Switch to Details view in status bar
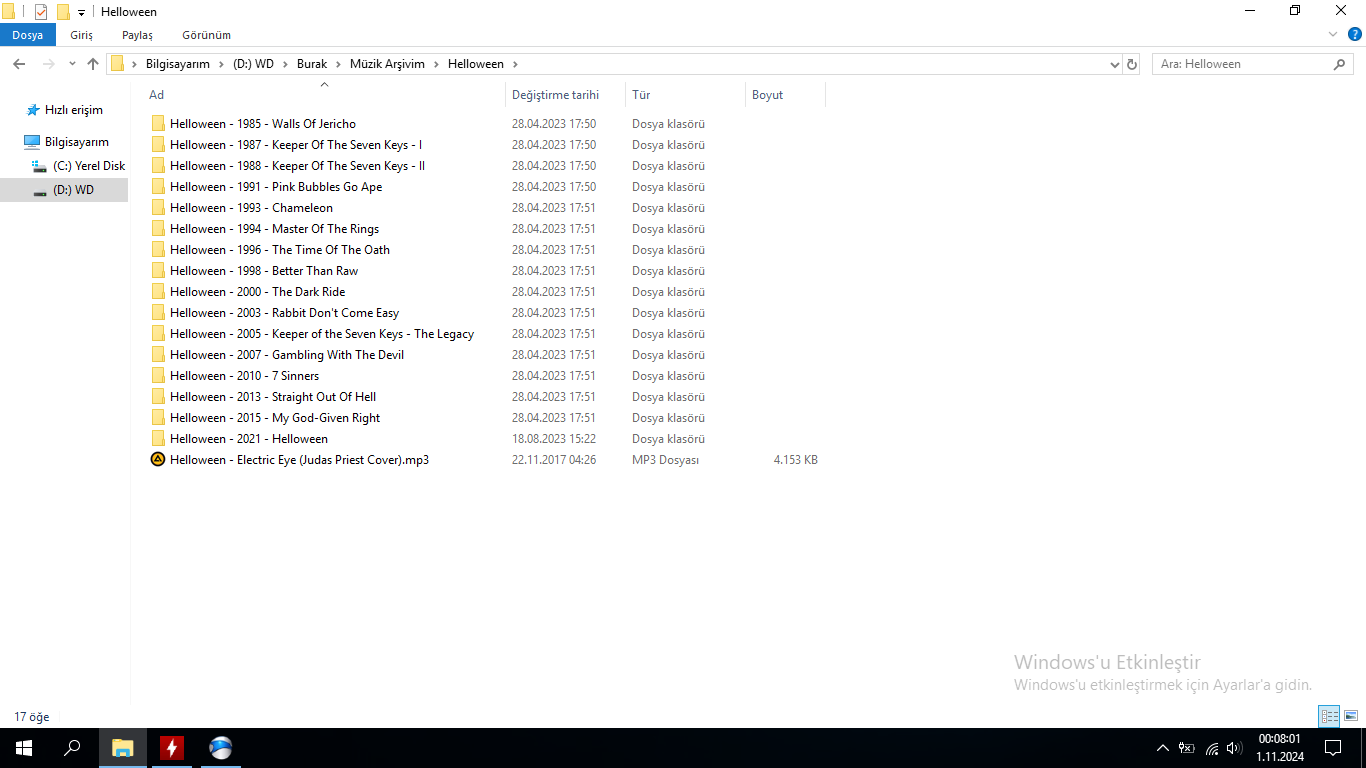Screen dimensions: 1366x768 click(1329, 716)
